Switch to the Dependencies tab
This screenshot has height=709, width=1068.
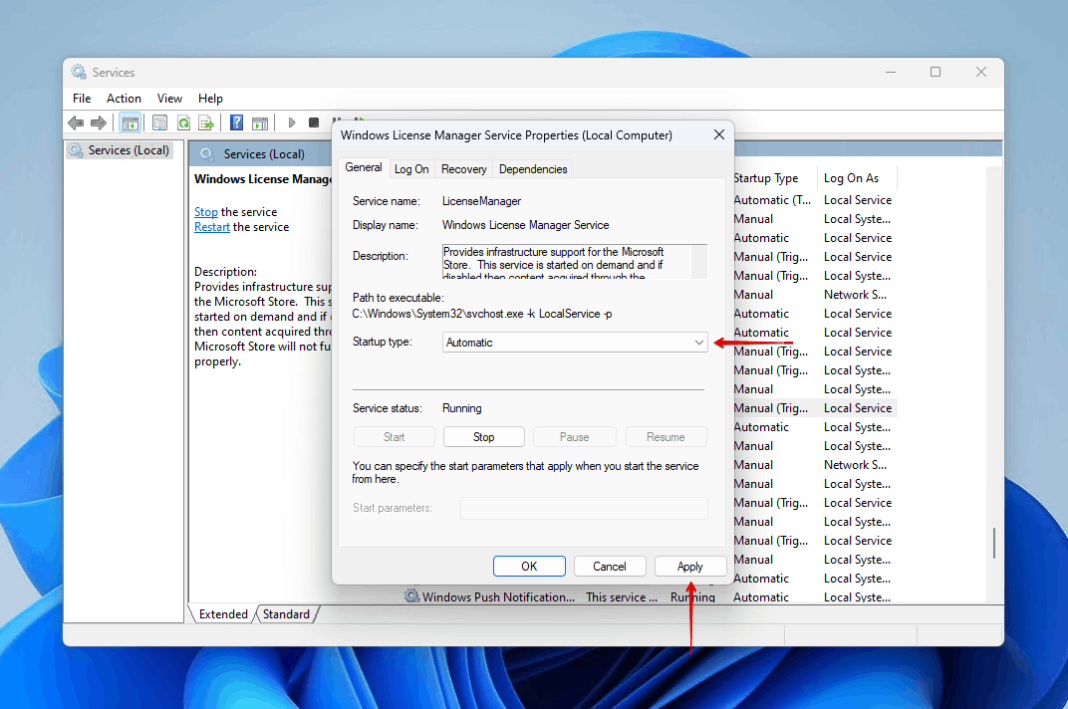pos(533,169)
